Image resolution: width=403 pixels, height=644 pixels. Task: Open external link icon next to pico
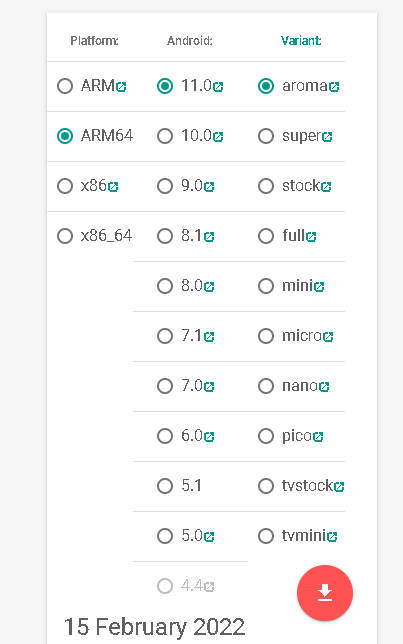click(x=318, y=437)
